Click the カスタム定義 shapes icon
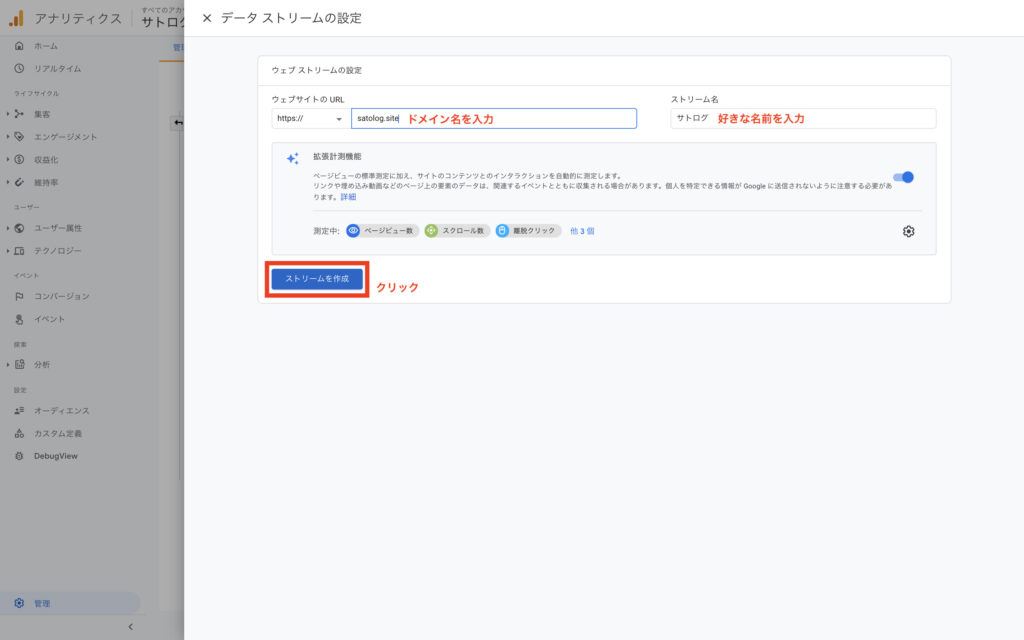Viewport: 1024px width, 640px height. [19, 433]
